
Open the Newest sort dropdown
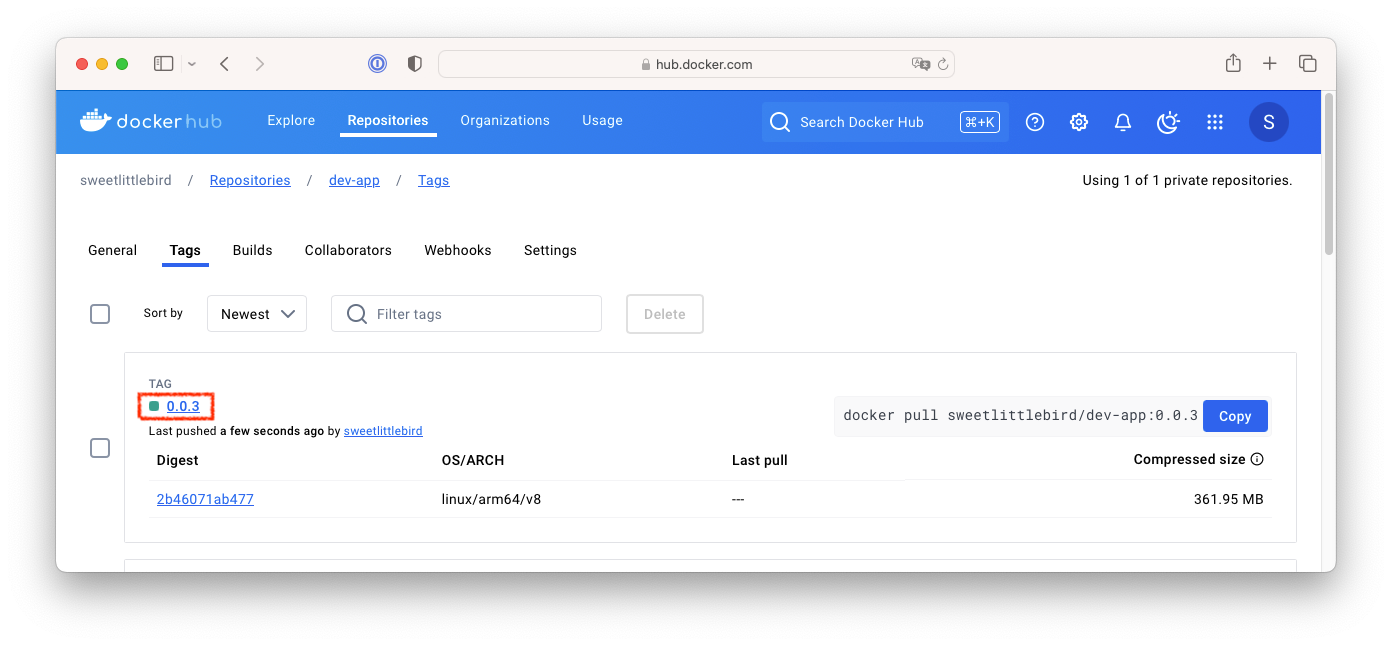pyautogui.click(x=257, y=314)
